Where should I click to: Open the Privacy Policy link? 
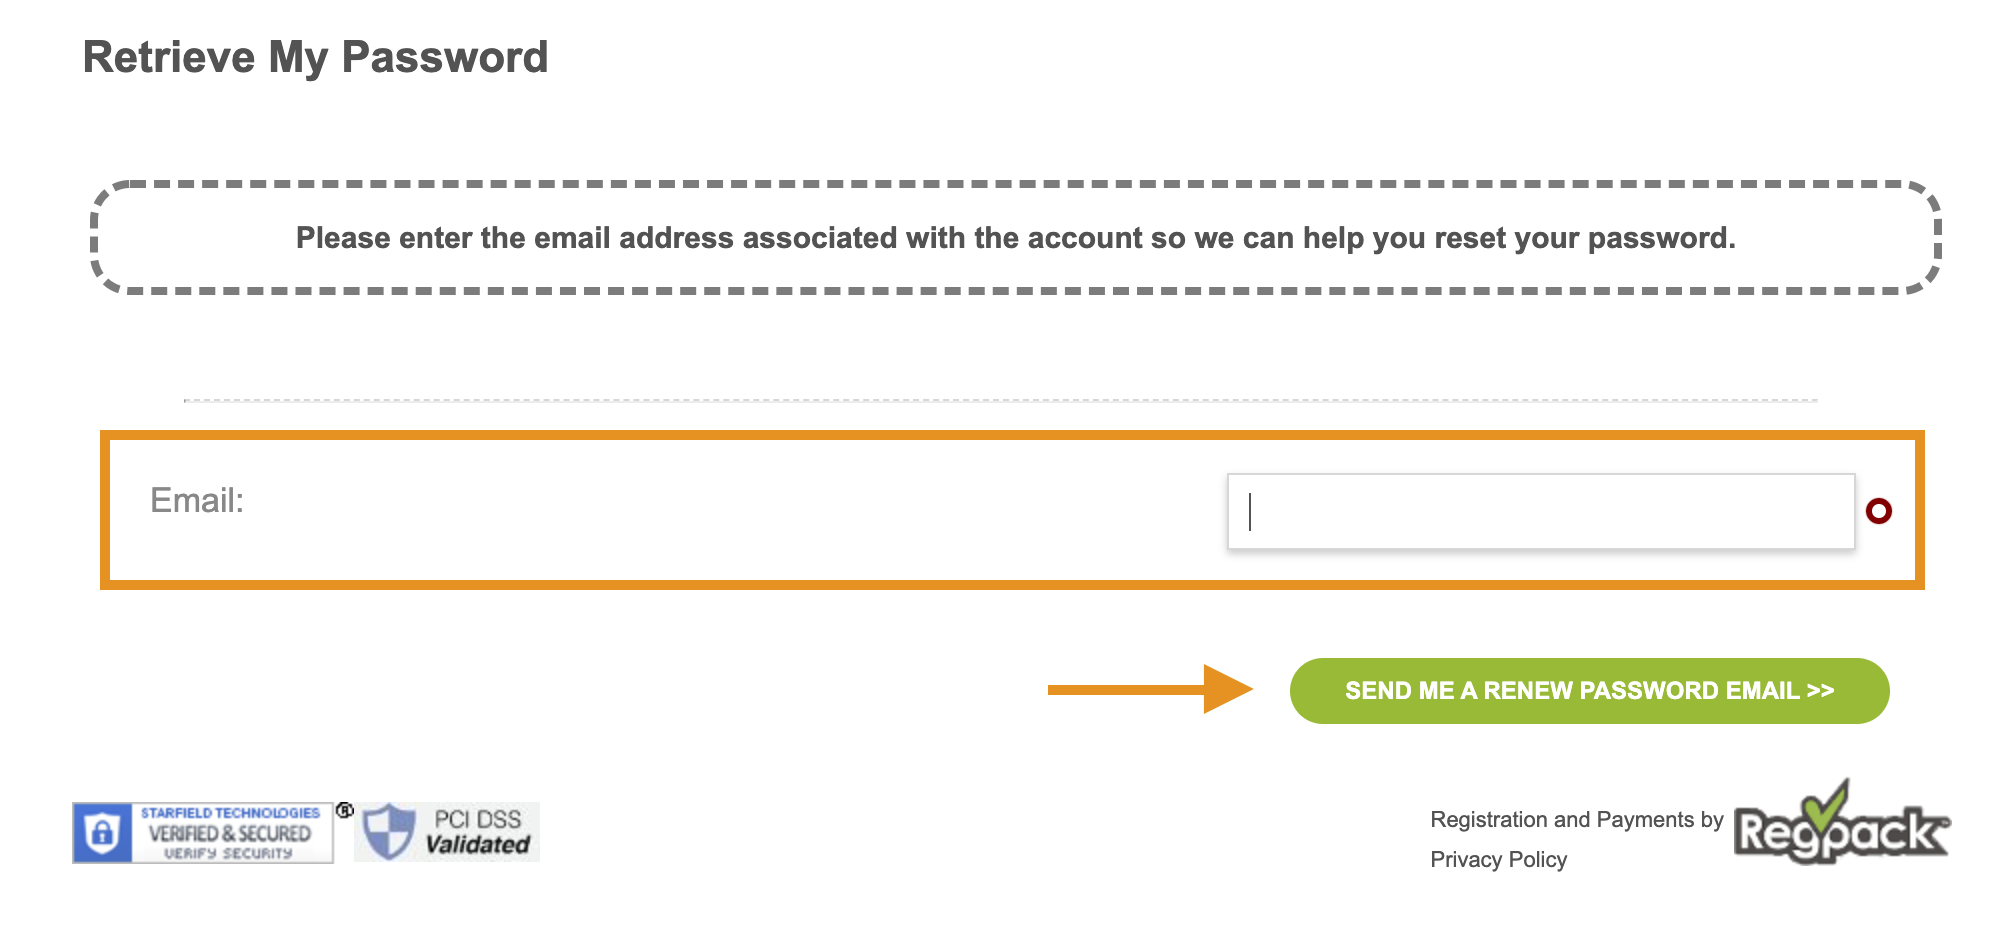click(1498, 860)
